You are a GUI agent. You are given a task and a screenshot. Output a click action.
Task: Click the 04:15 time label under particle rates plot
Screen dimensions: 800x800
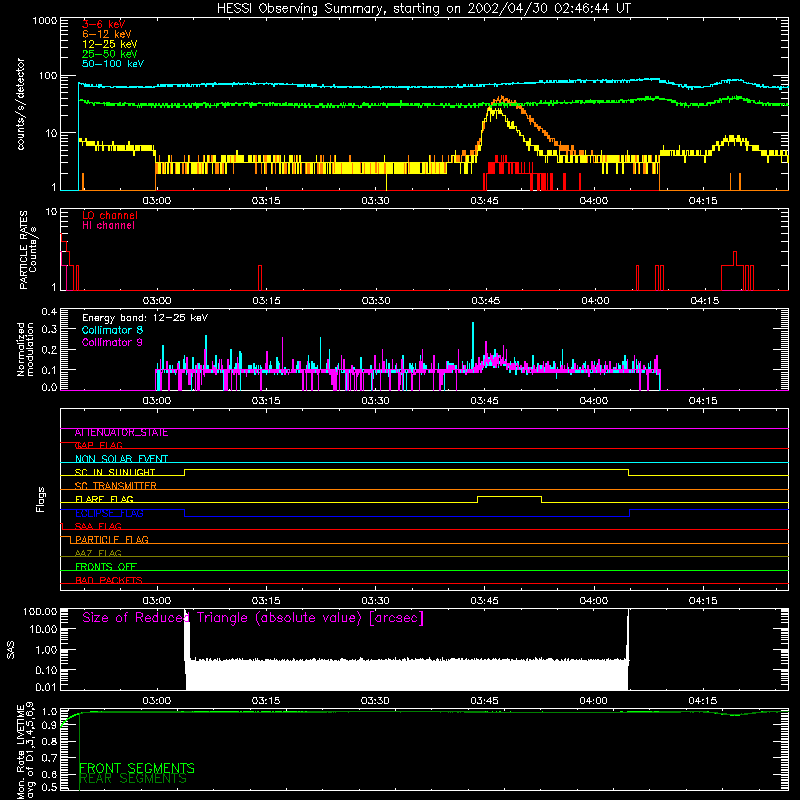pos(705,301)
